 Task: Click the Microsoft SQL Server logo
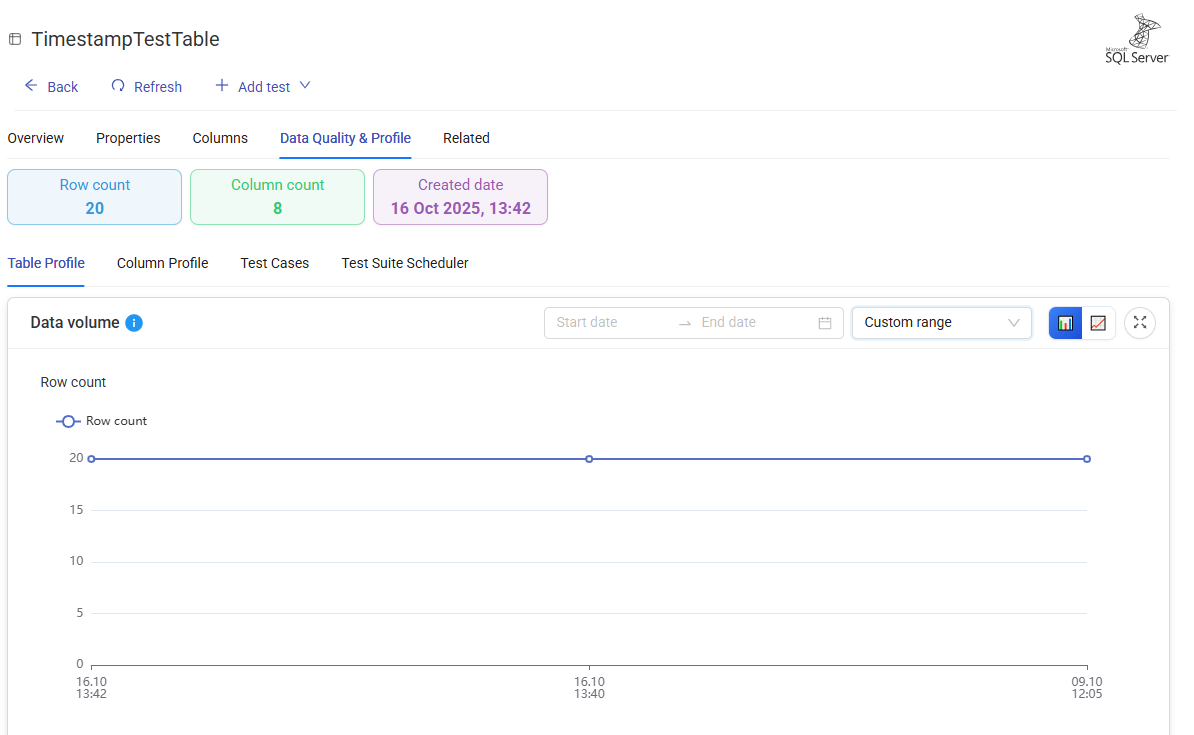[1136, 40]
